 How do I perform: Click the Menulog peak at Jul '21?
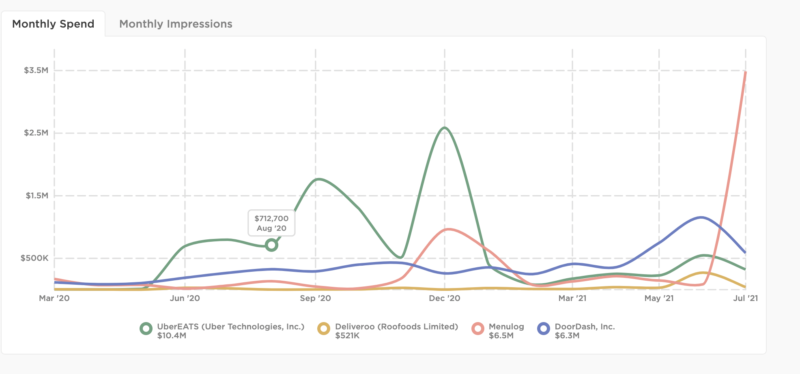tap(745, 72)
